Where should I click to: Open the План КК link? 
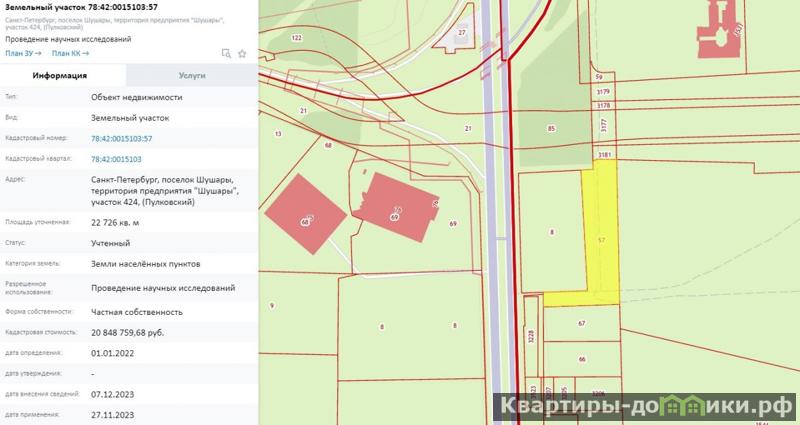pyautogui.click(x=70, y=53)
